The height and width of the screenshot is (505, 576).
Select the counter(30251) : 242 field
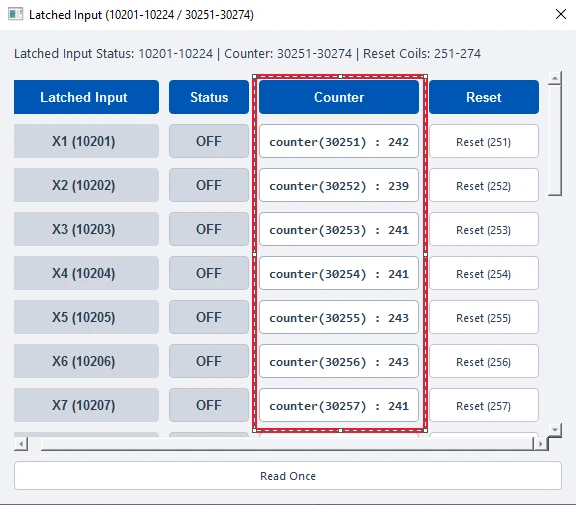click(339, 141)
